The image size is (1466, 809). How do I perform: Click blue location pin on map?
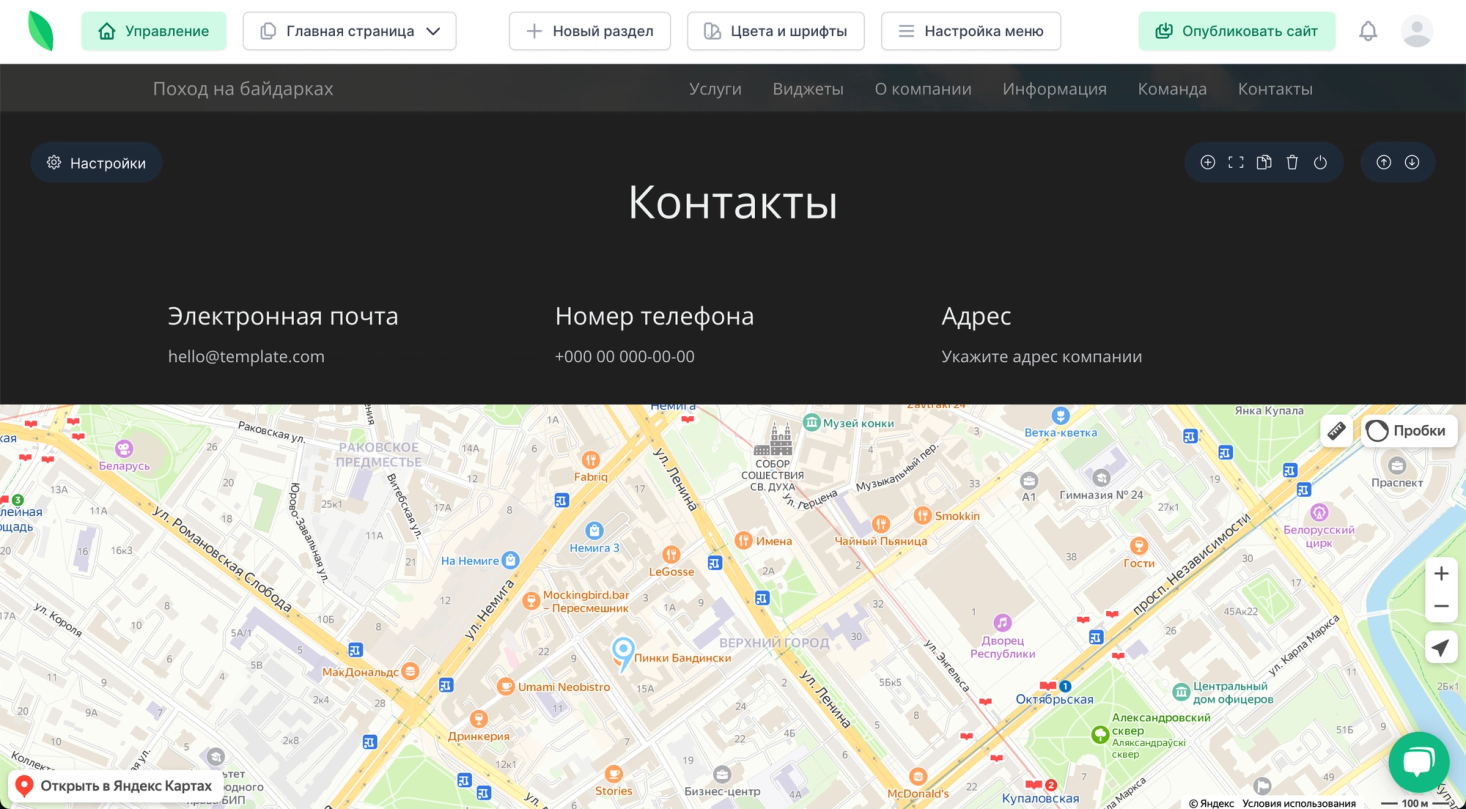[x=623, y=654]
